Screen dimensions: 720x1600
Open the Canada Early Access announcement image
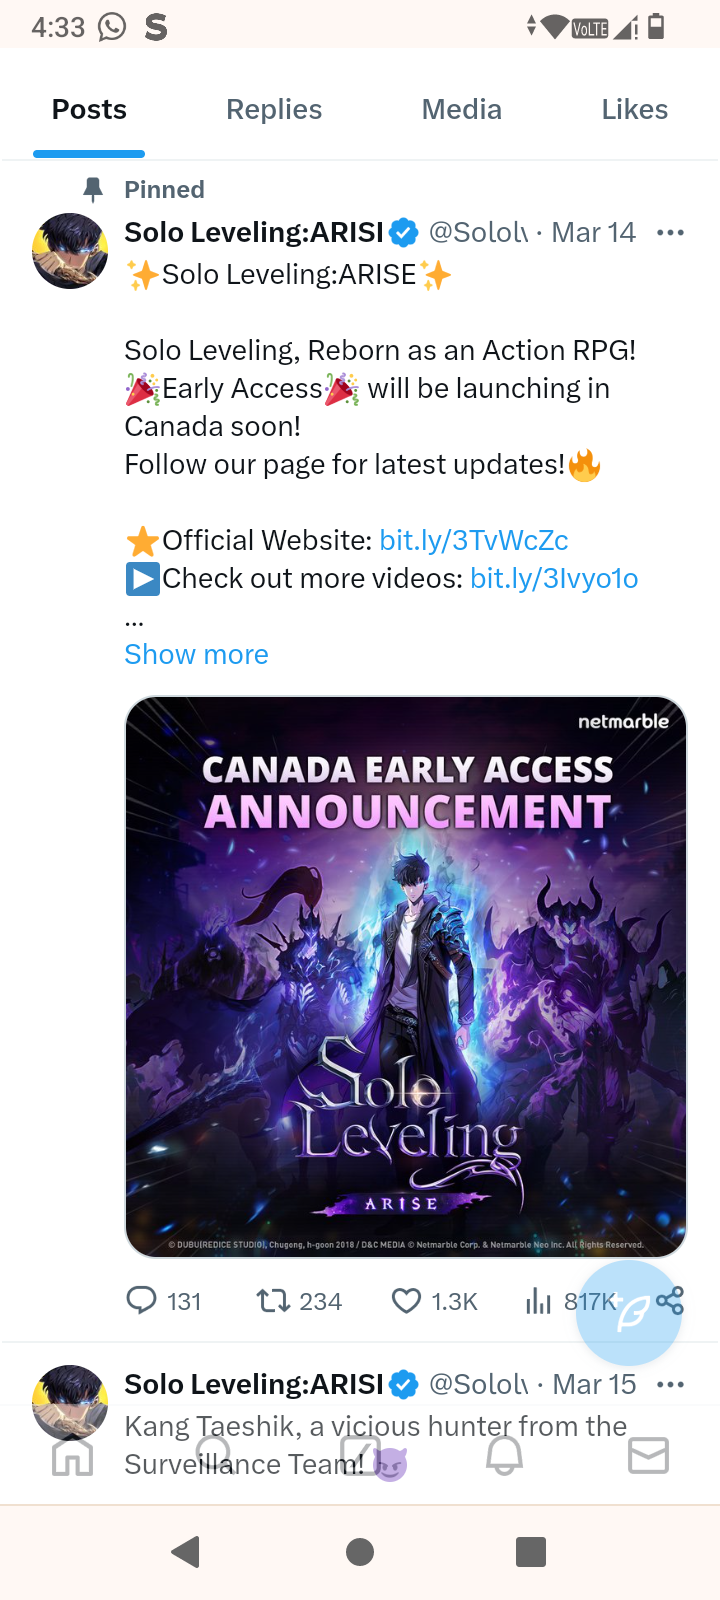(405, 976)
